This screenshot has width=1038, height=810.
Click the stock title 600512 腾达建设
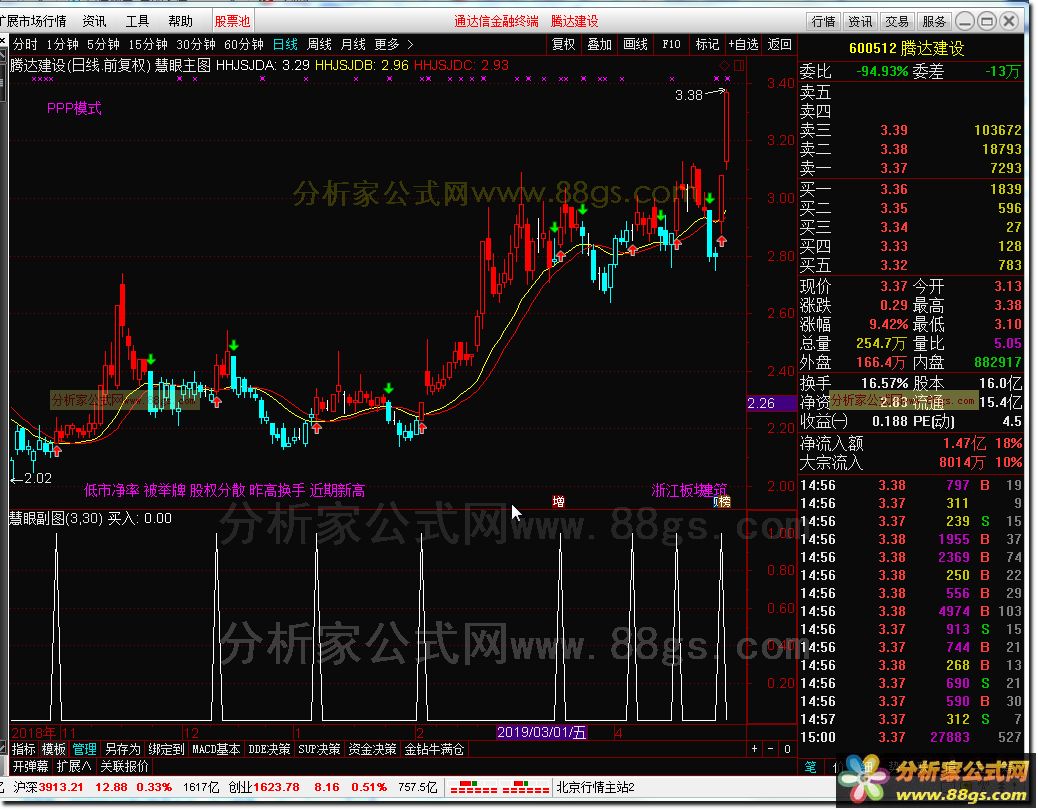[906, 48]
